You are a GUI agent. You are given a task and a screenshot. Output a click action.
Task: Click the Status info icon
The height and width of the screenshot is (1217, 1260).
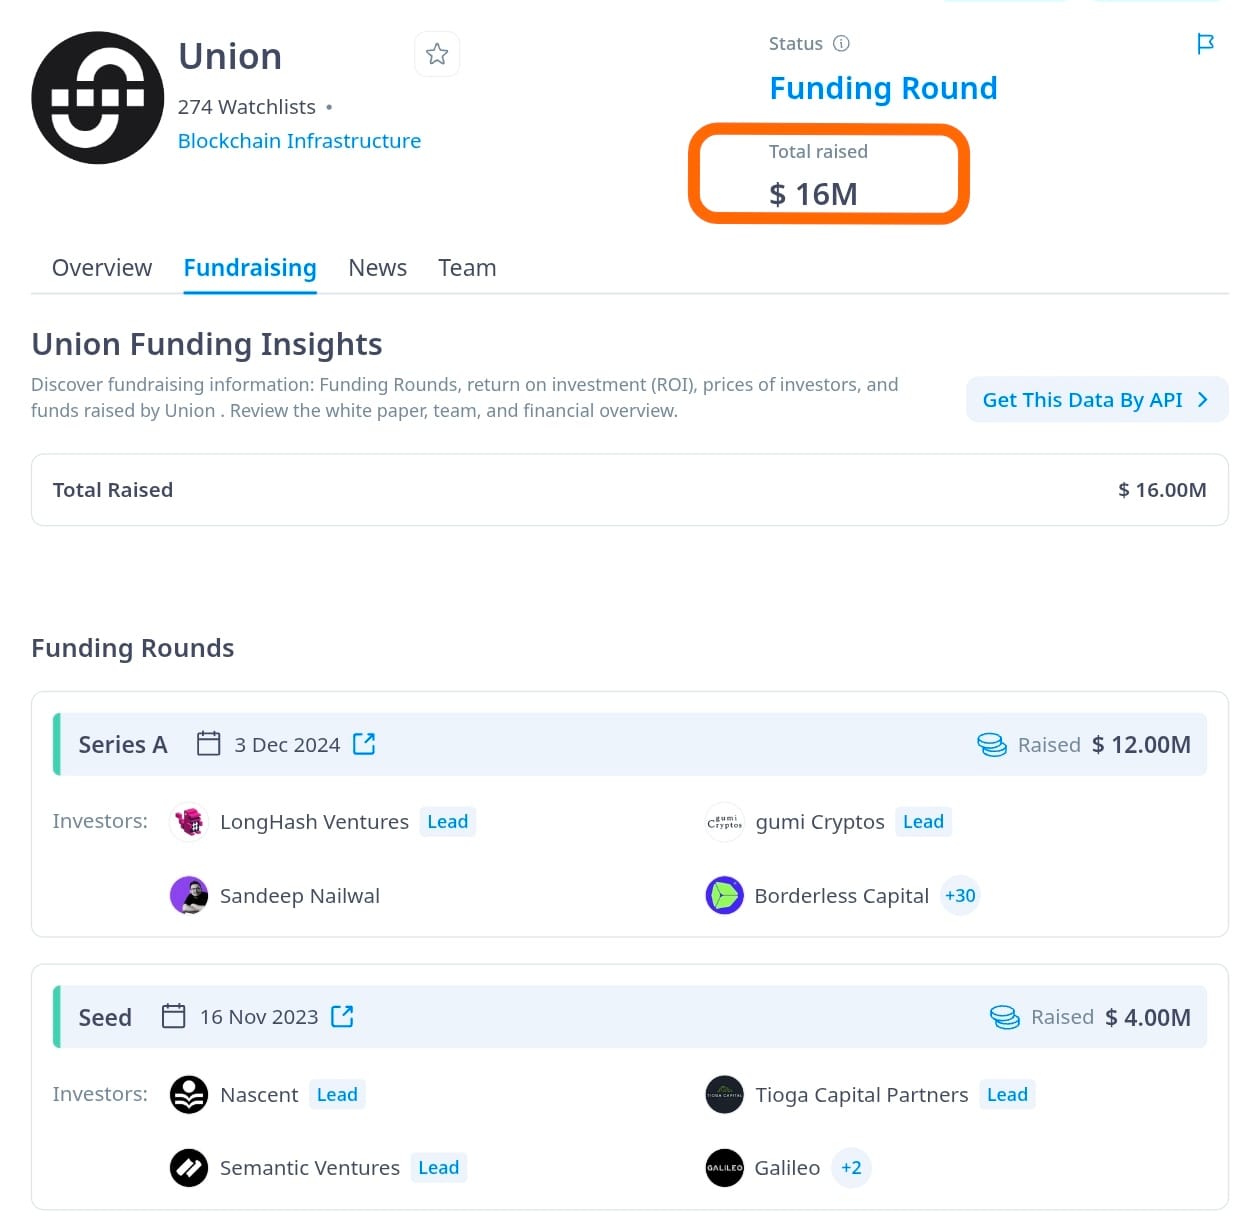coord(841,43)
